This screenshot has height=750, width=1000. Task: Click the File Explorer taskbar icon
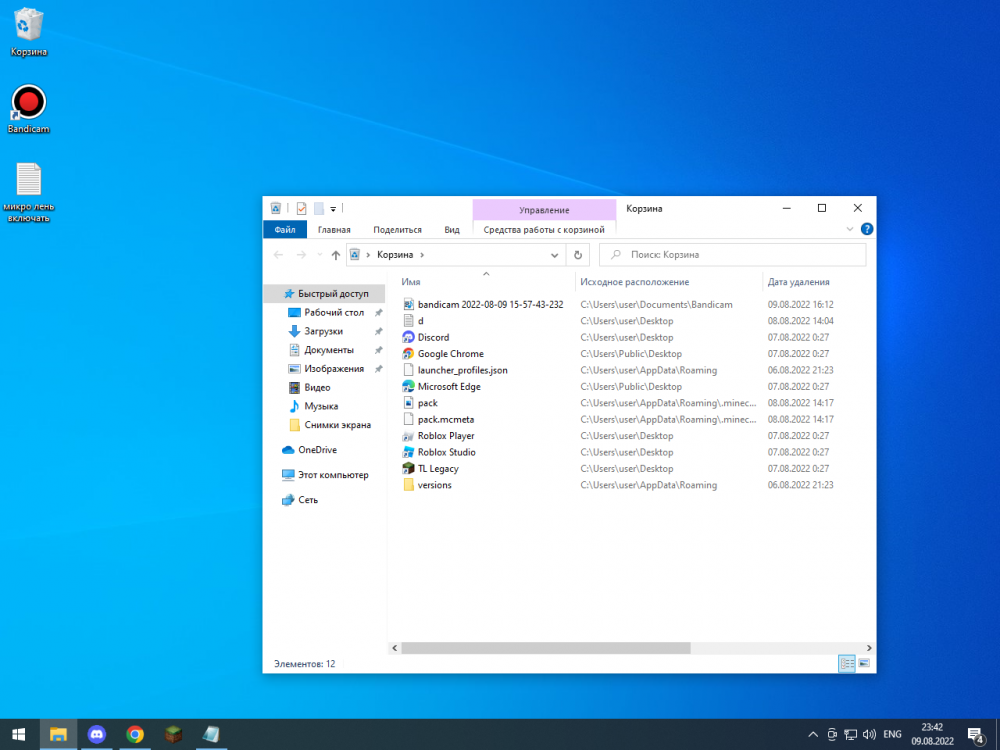point(58,735)
